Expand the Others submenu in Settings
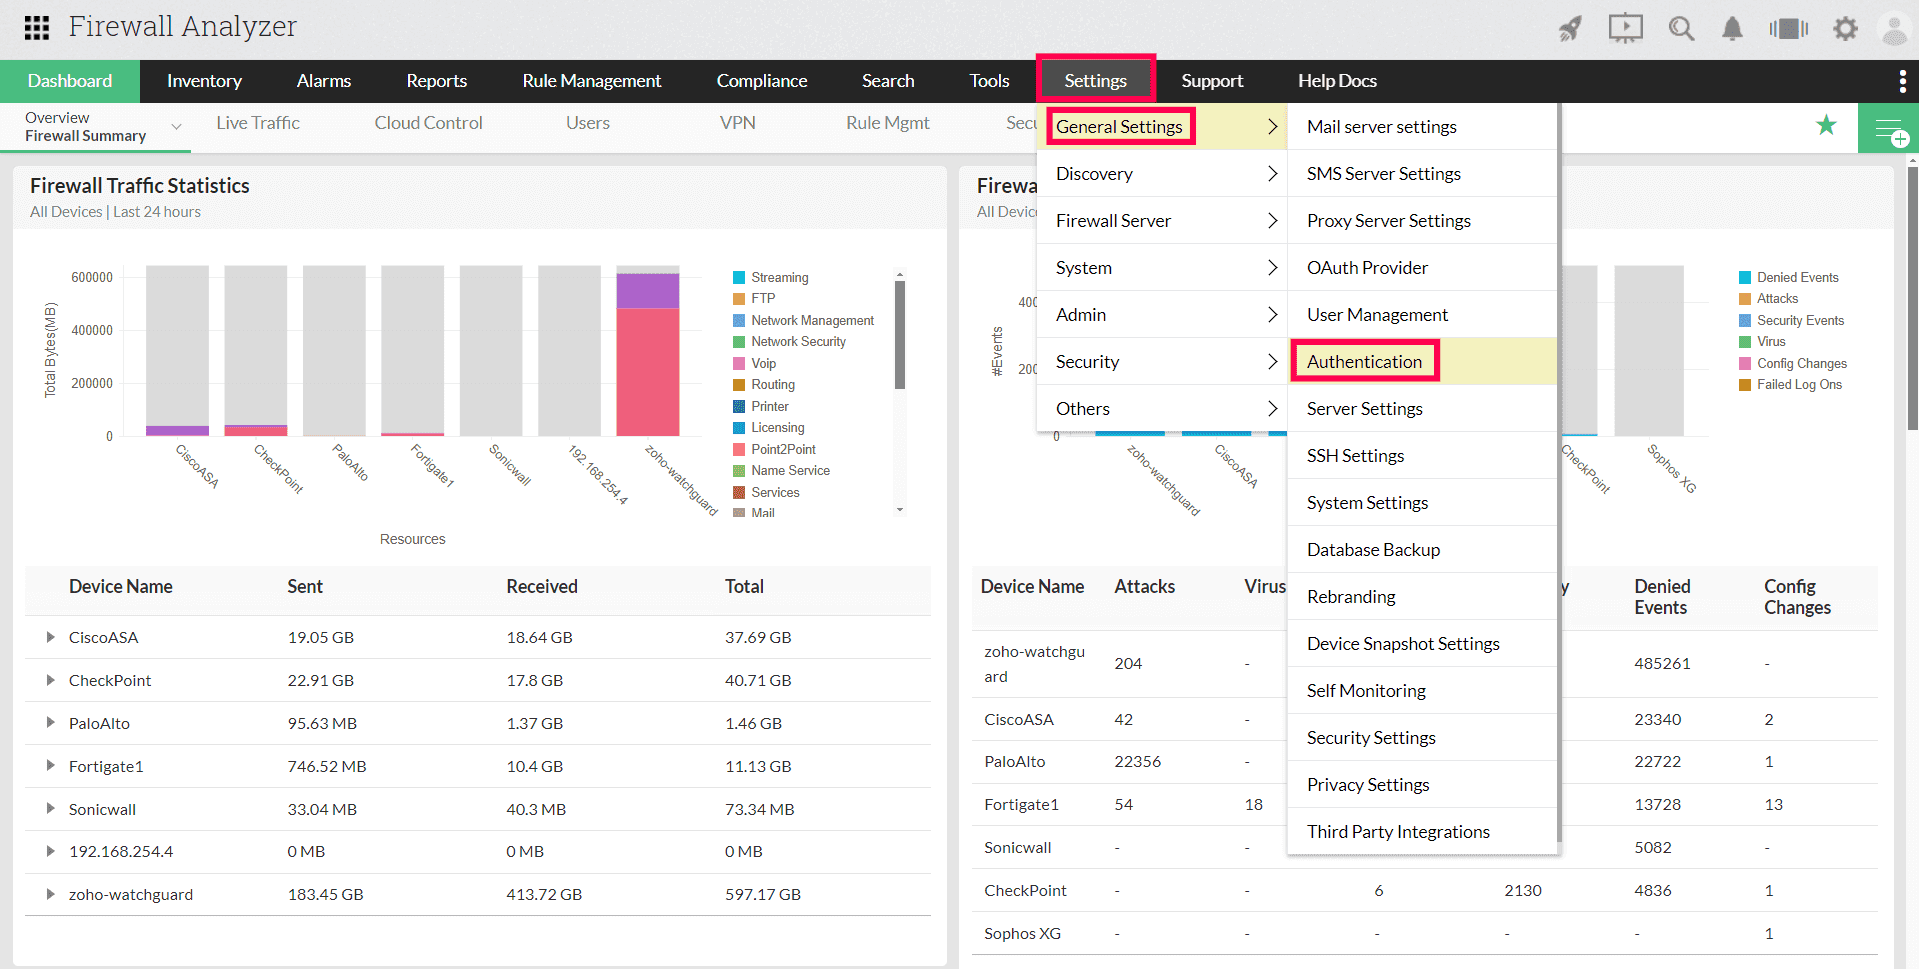This screenshot has height=969, width=1919. [1083, 408]
